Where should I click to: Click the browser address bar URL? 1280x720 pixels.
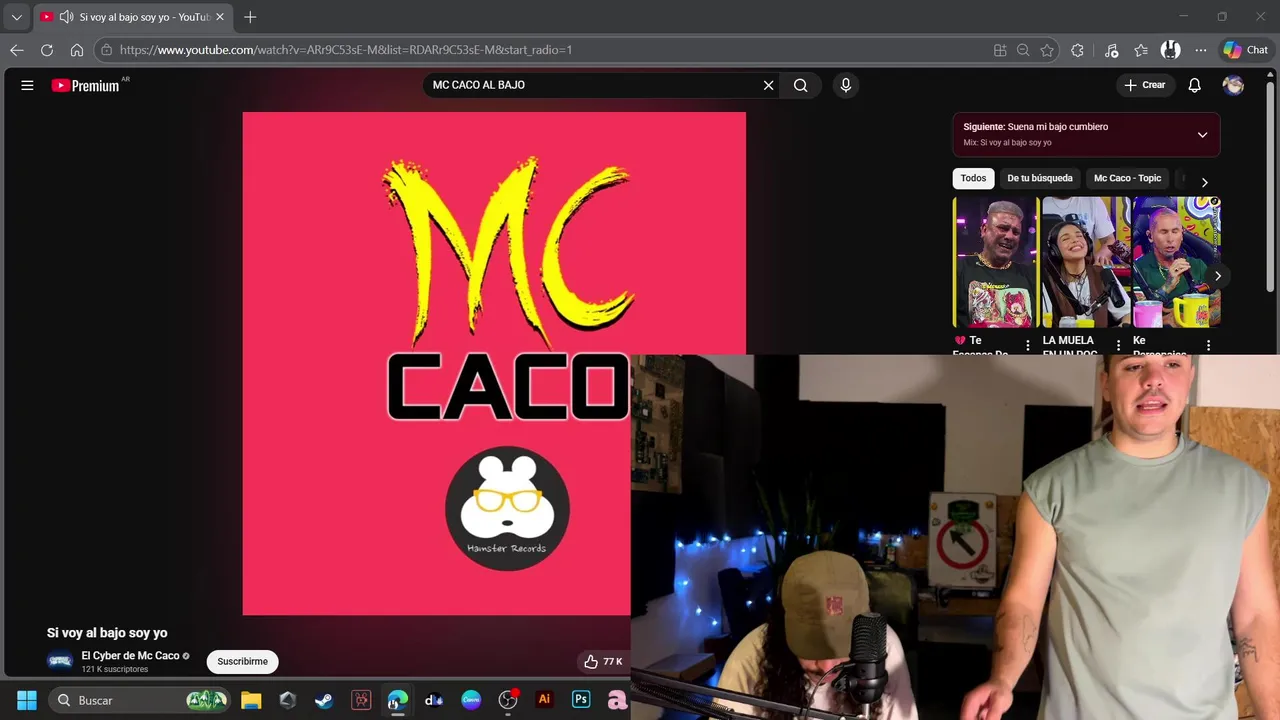[346, 50]
